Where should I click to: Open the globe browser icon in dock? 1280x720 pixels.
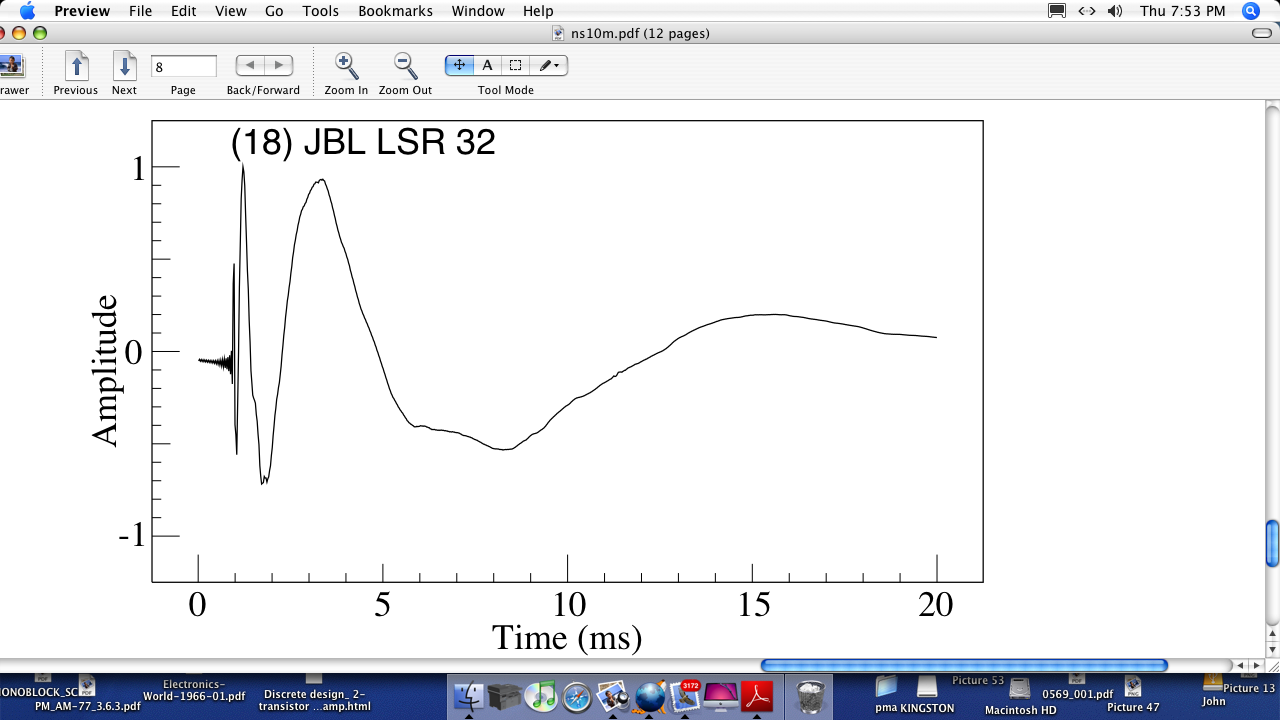tap(649, 695)
